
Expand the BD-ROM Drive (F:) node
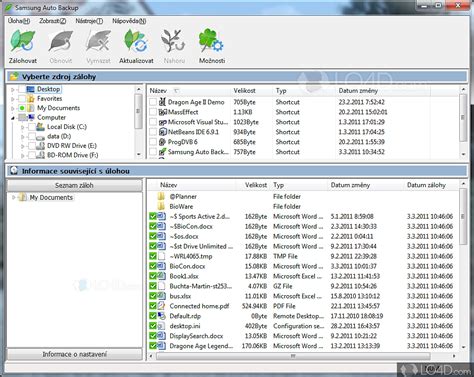(23, 155)
